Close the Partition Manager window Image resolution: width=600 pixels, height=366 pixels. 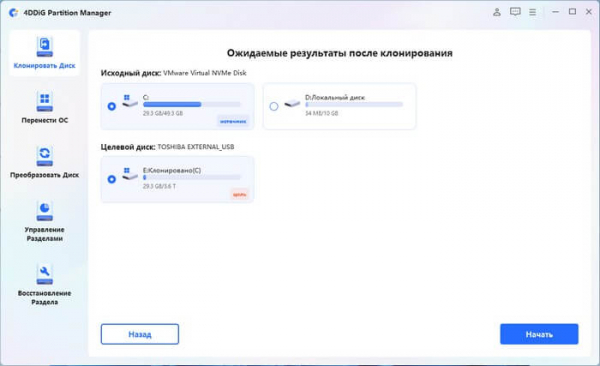click(589, 12)
